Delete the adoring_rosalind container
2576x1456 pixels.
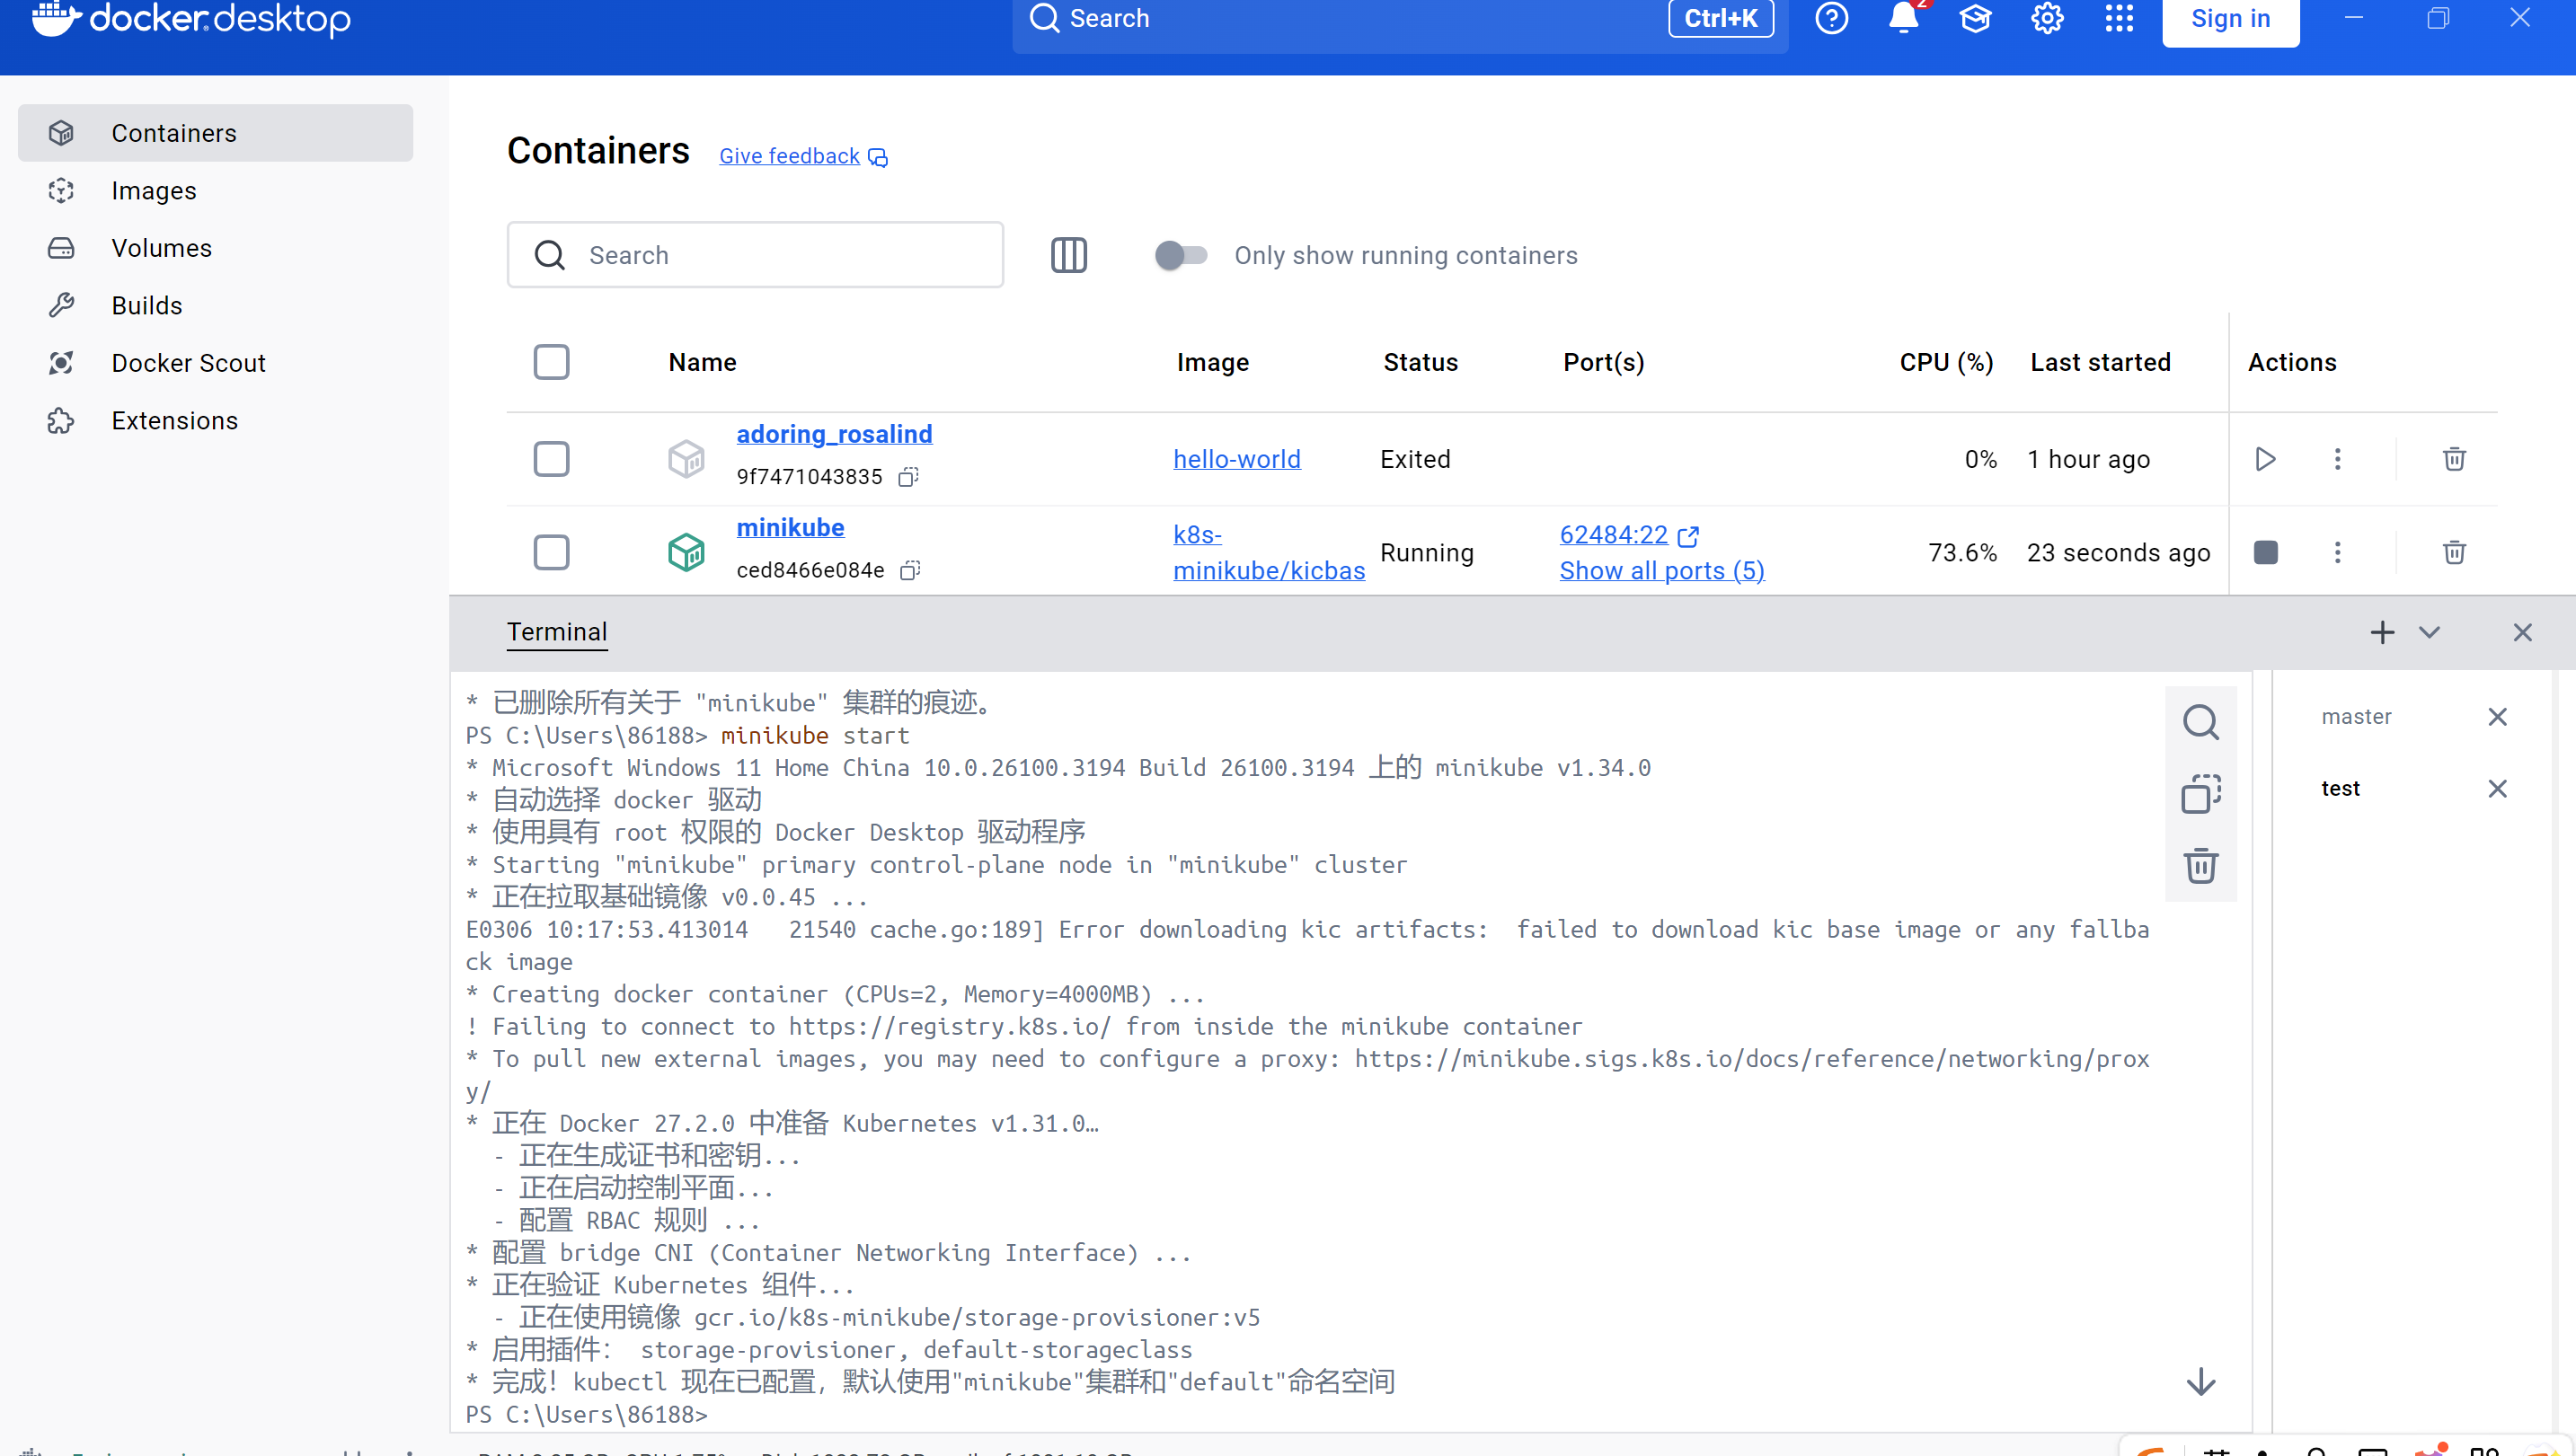(2453, 459)
